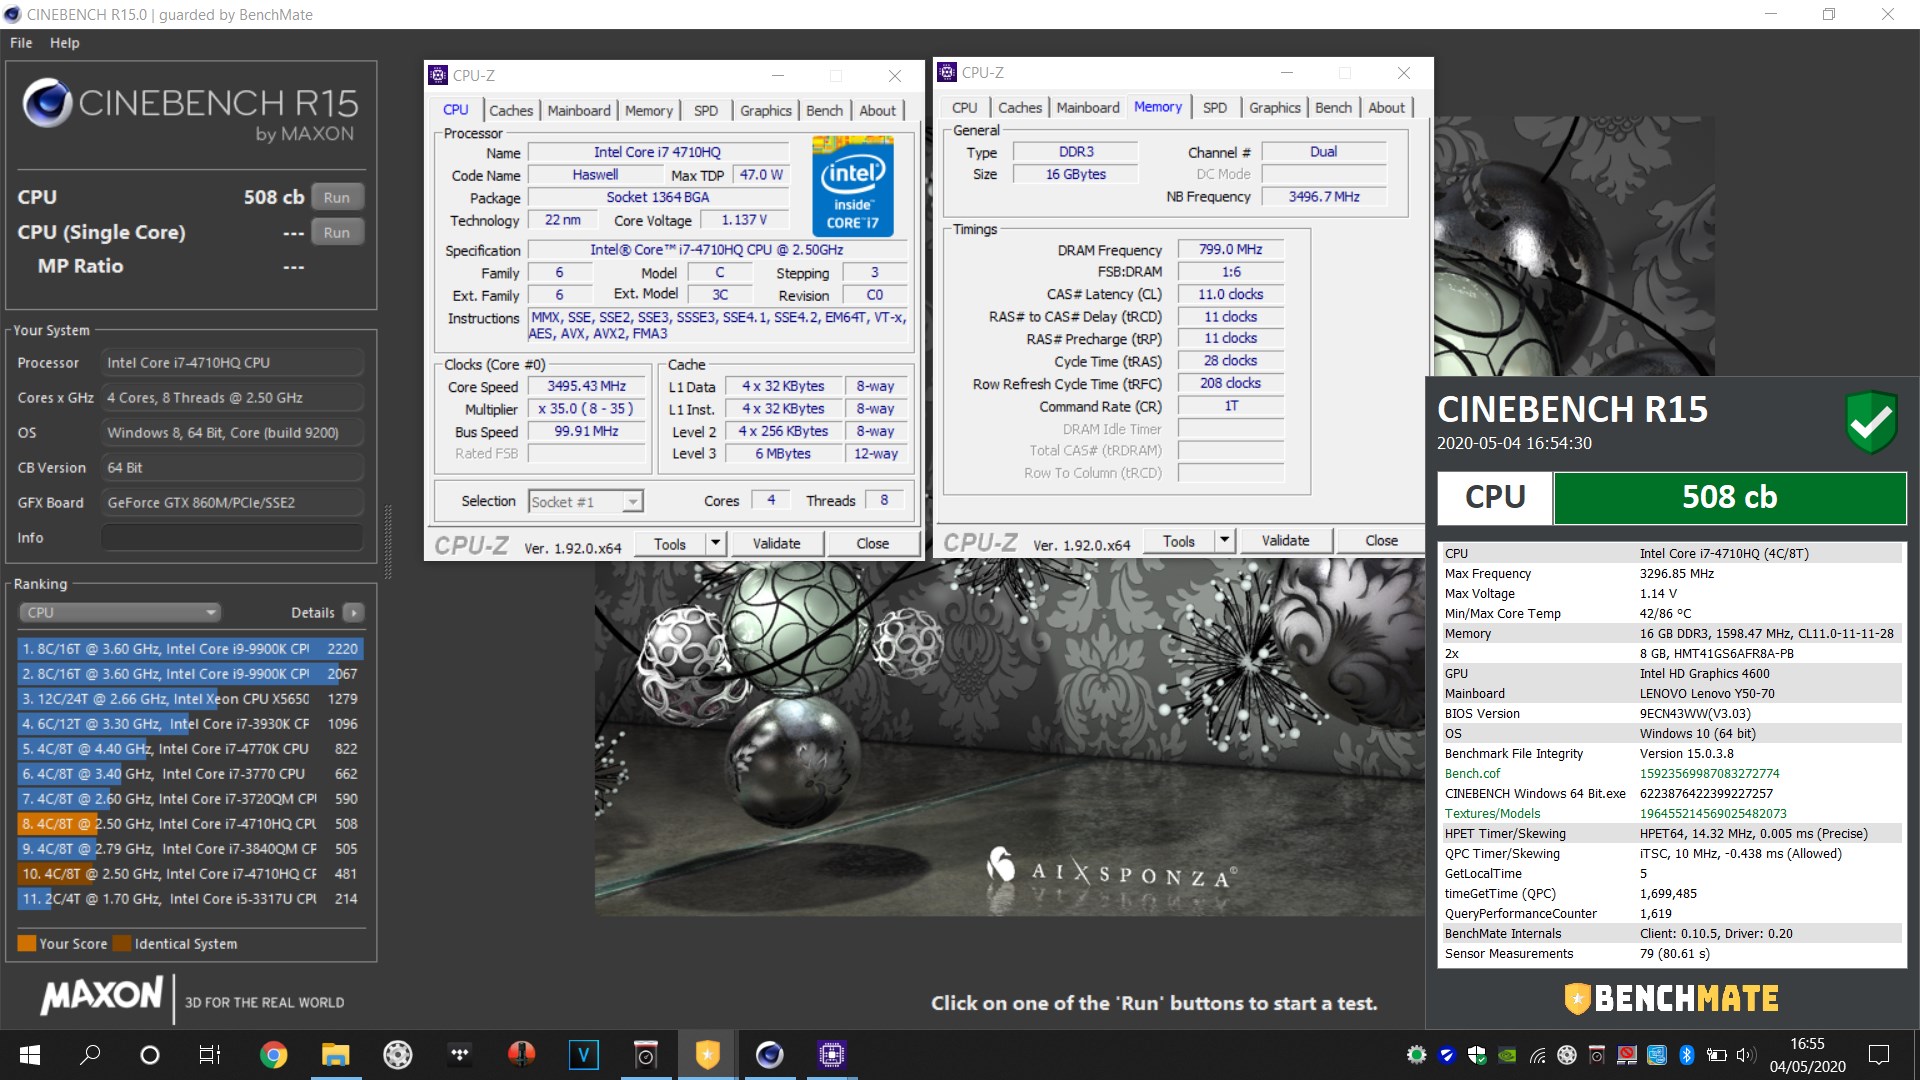Image resolution: width=1920 pixels, height=1080 pixels.
Task: Open Bluetooth tray icon
Action: point(1687,1055)
